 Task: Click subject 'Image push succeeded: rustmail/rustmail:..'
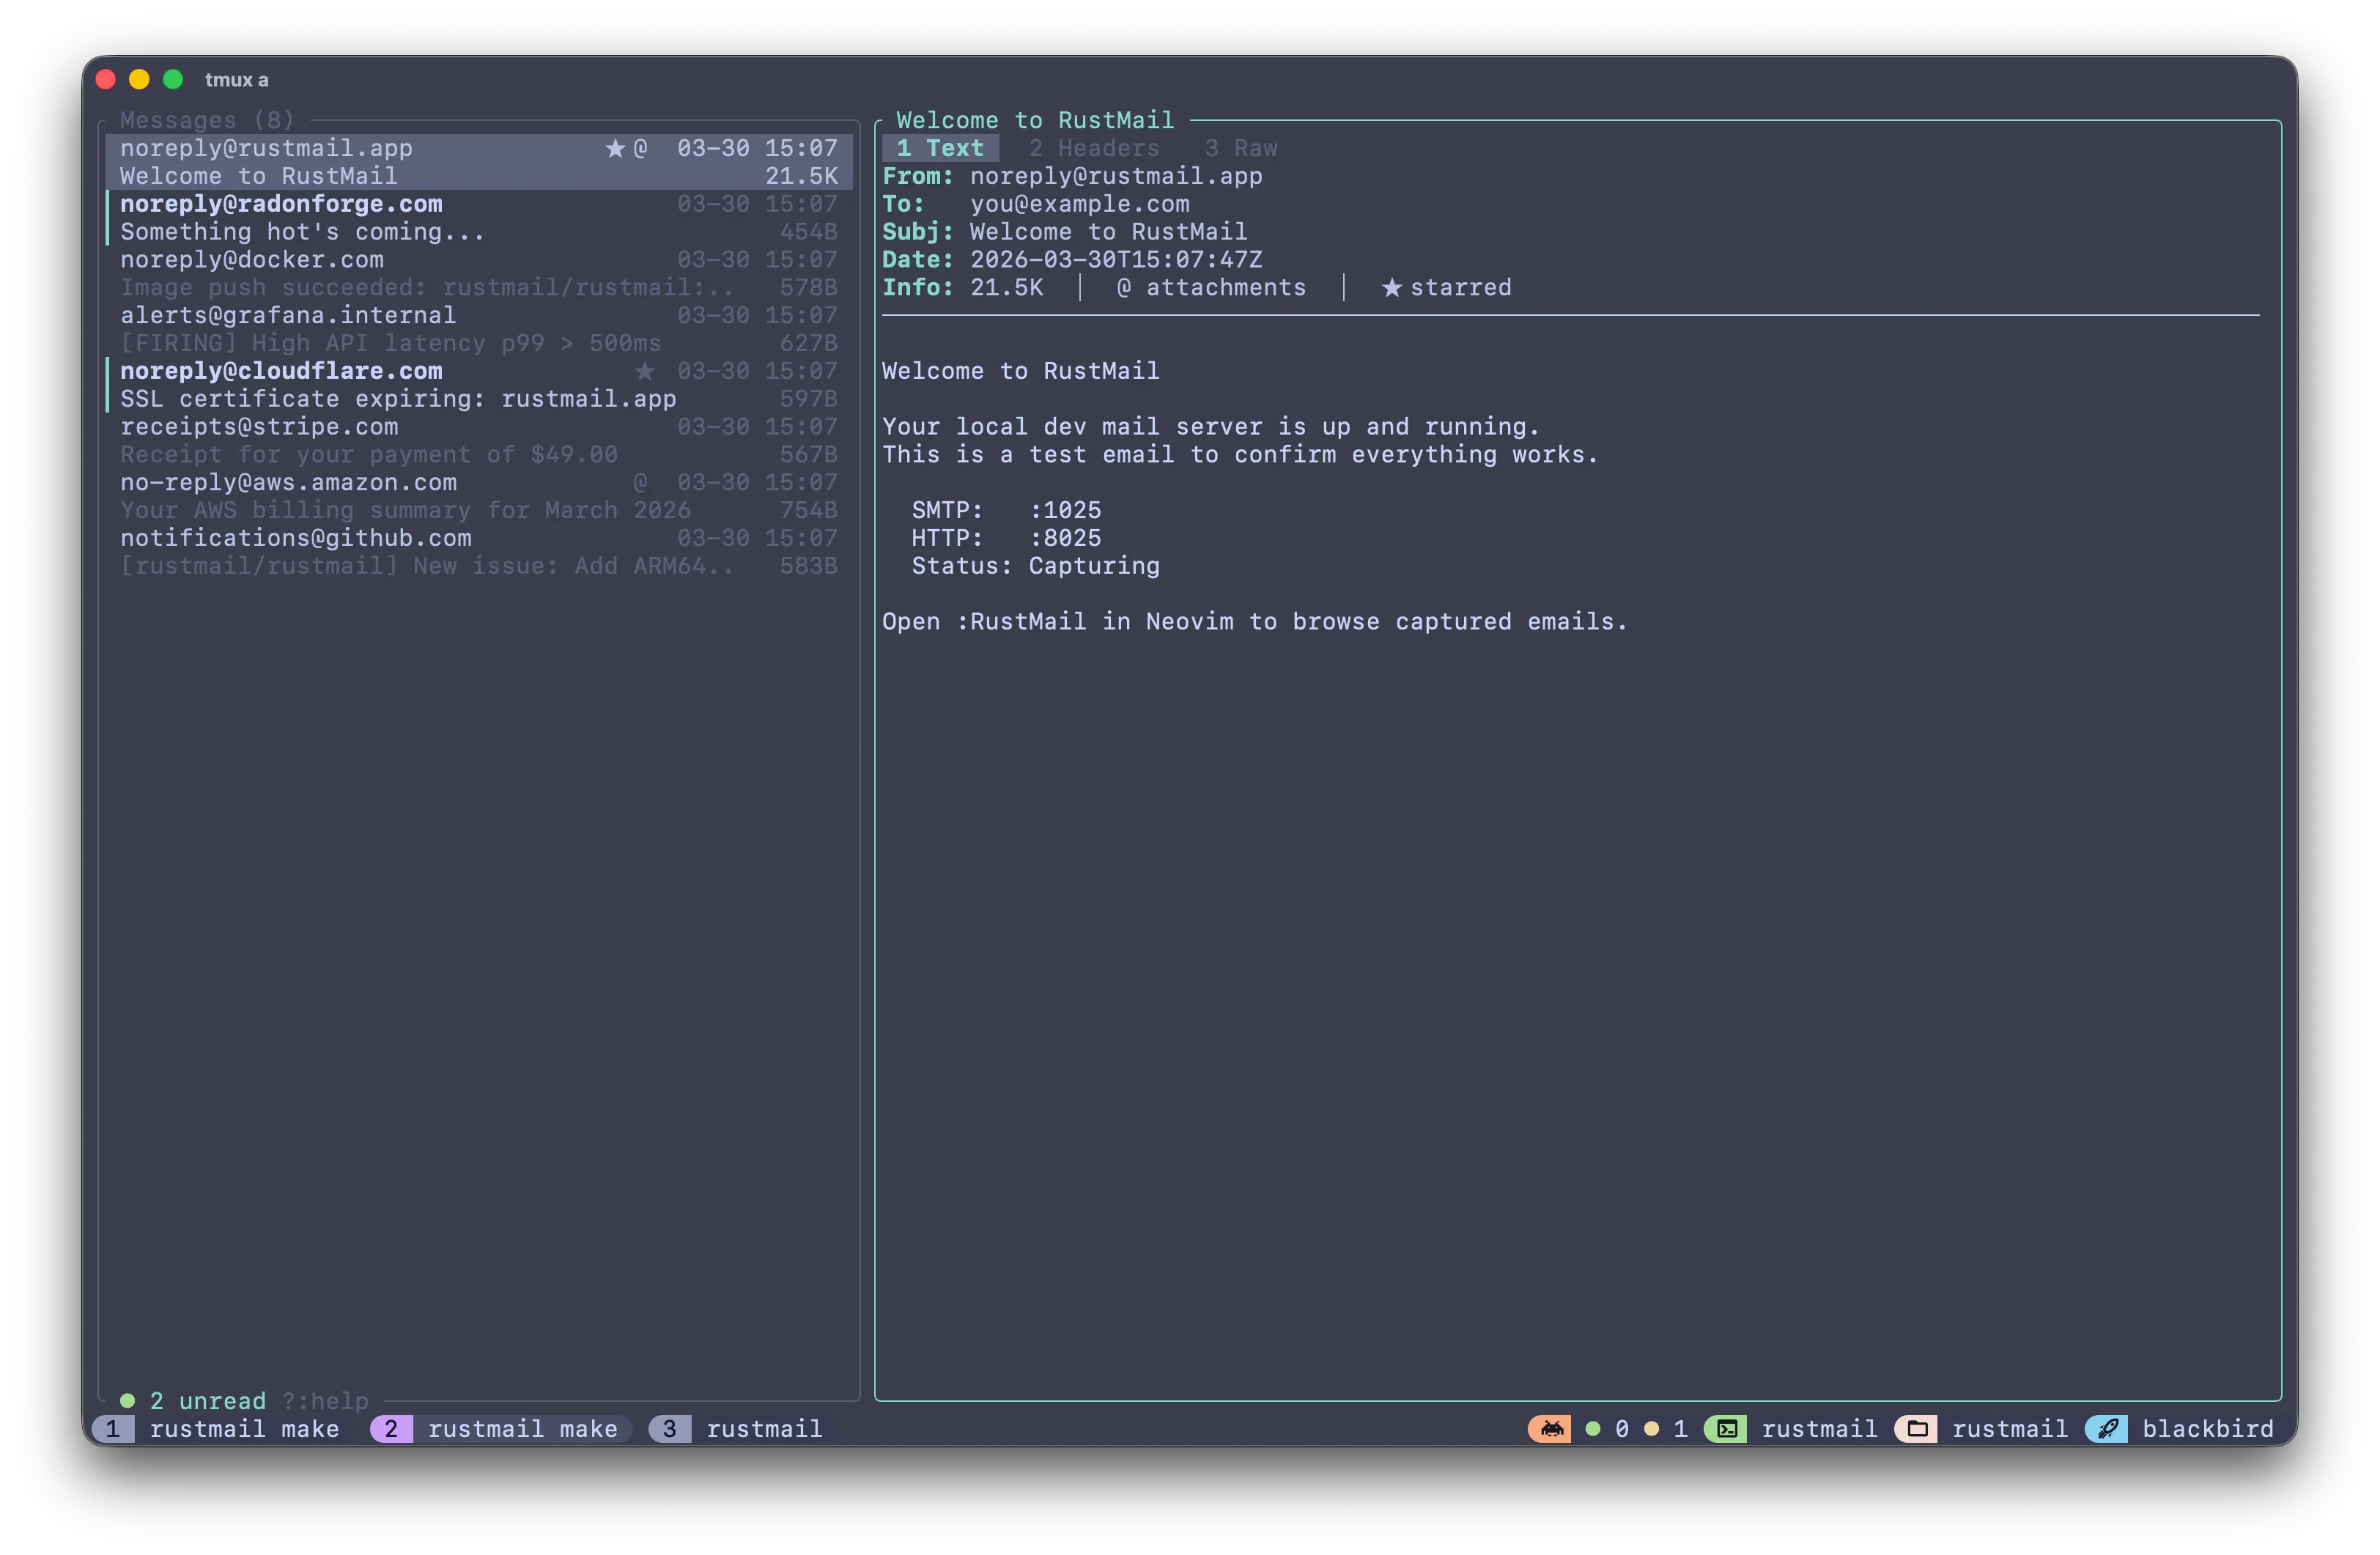427,287
